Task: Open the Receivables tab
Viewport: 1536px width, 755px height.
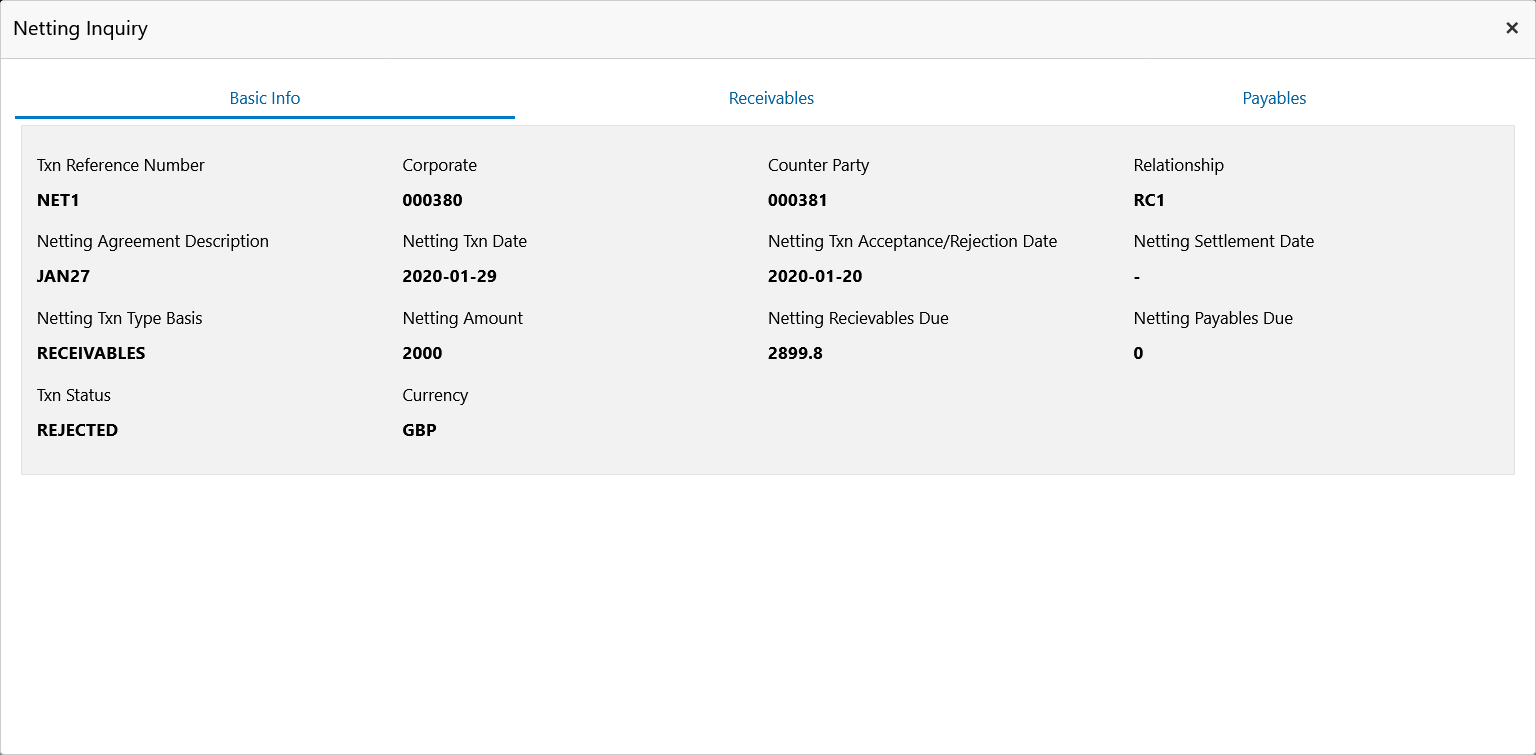Action: [771, 98]
